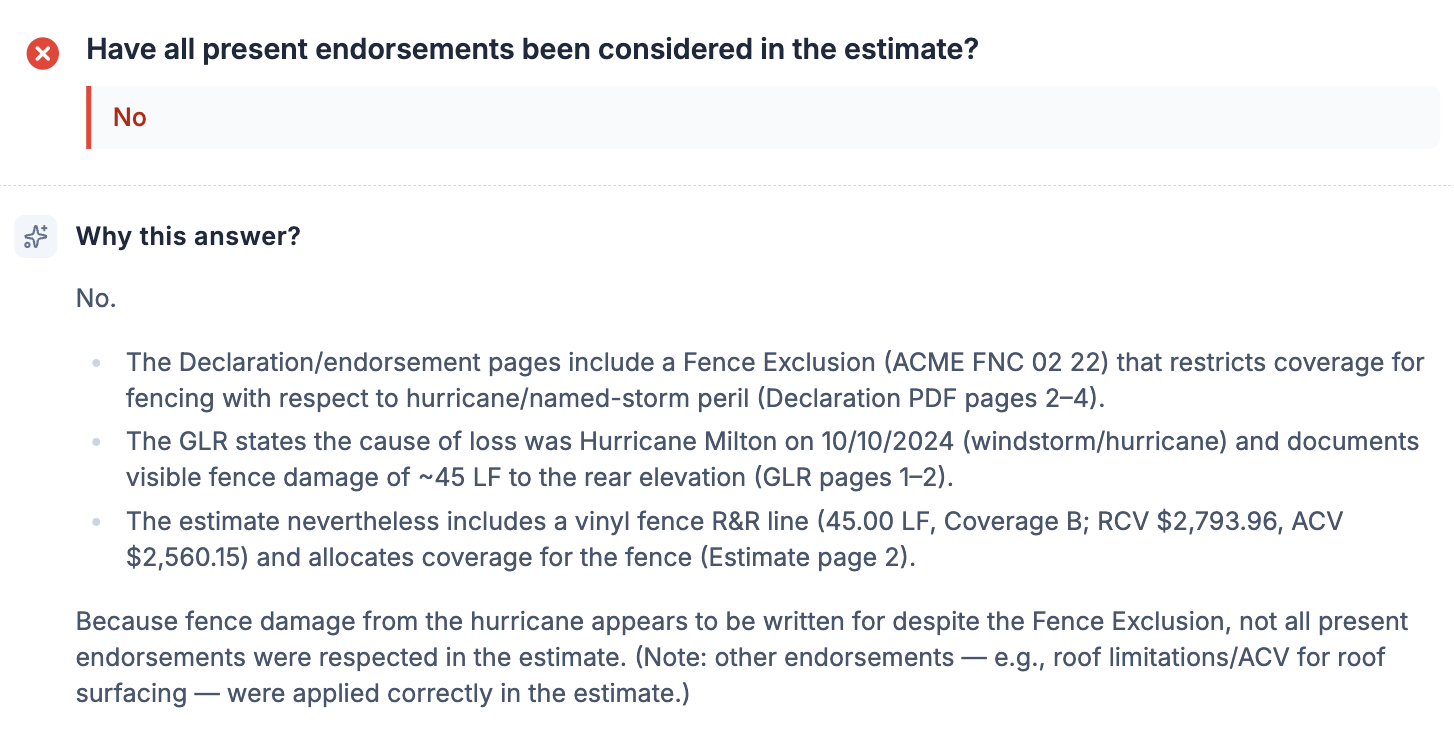Select the endorsements question heading
The width and height of the screenshot is (1454, 732).
532,50
